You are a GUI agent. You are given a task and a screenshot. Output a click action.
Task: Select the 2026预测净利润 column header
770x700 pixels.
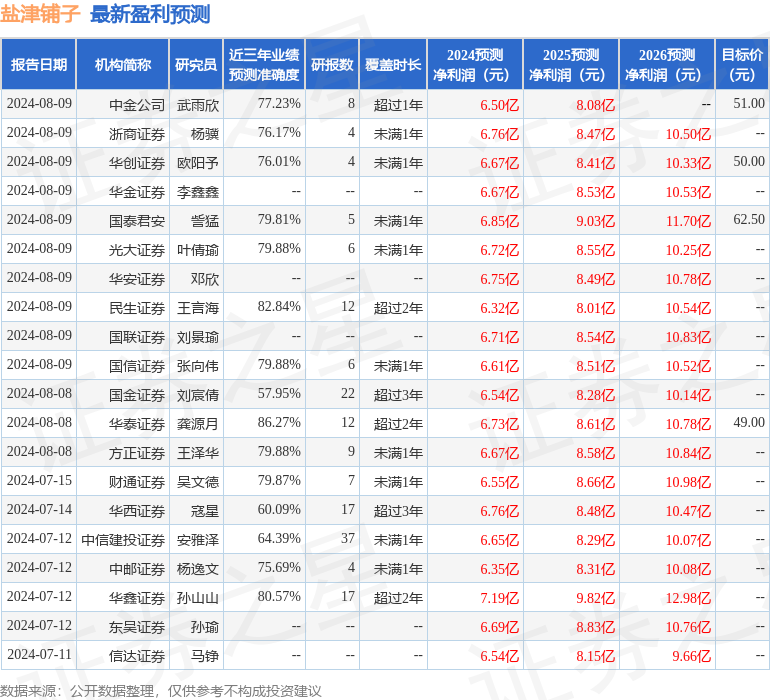point(667,64)
